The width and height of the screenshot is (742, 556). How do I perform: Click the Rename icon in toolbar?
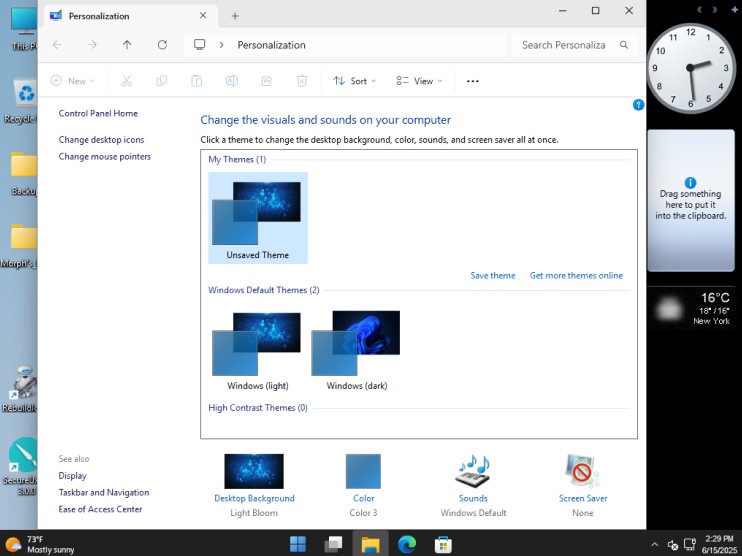[231, 81]
